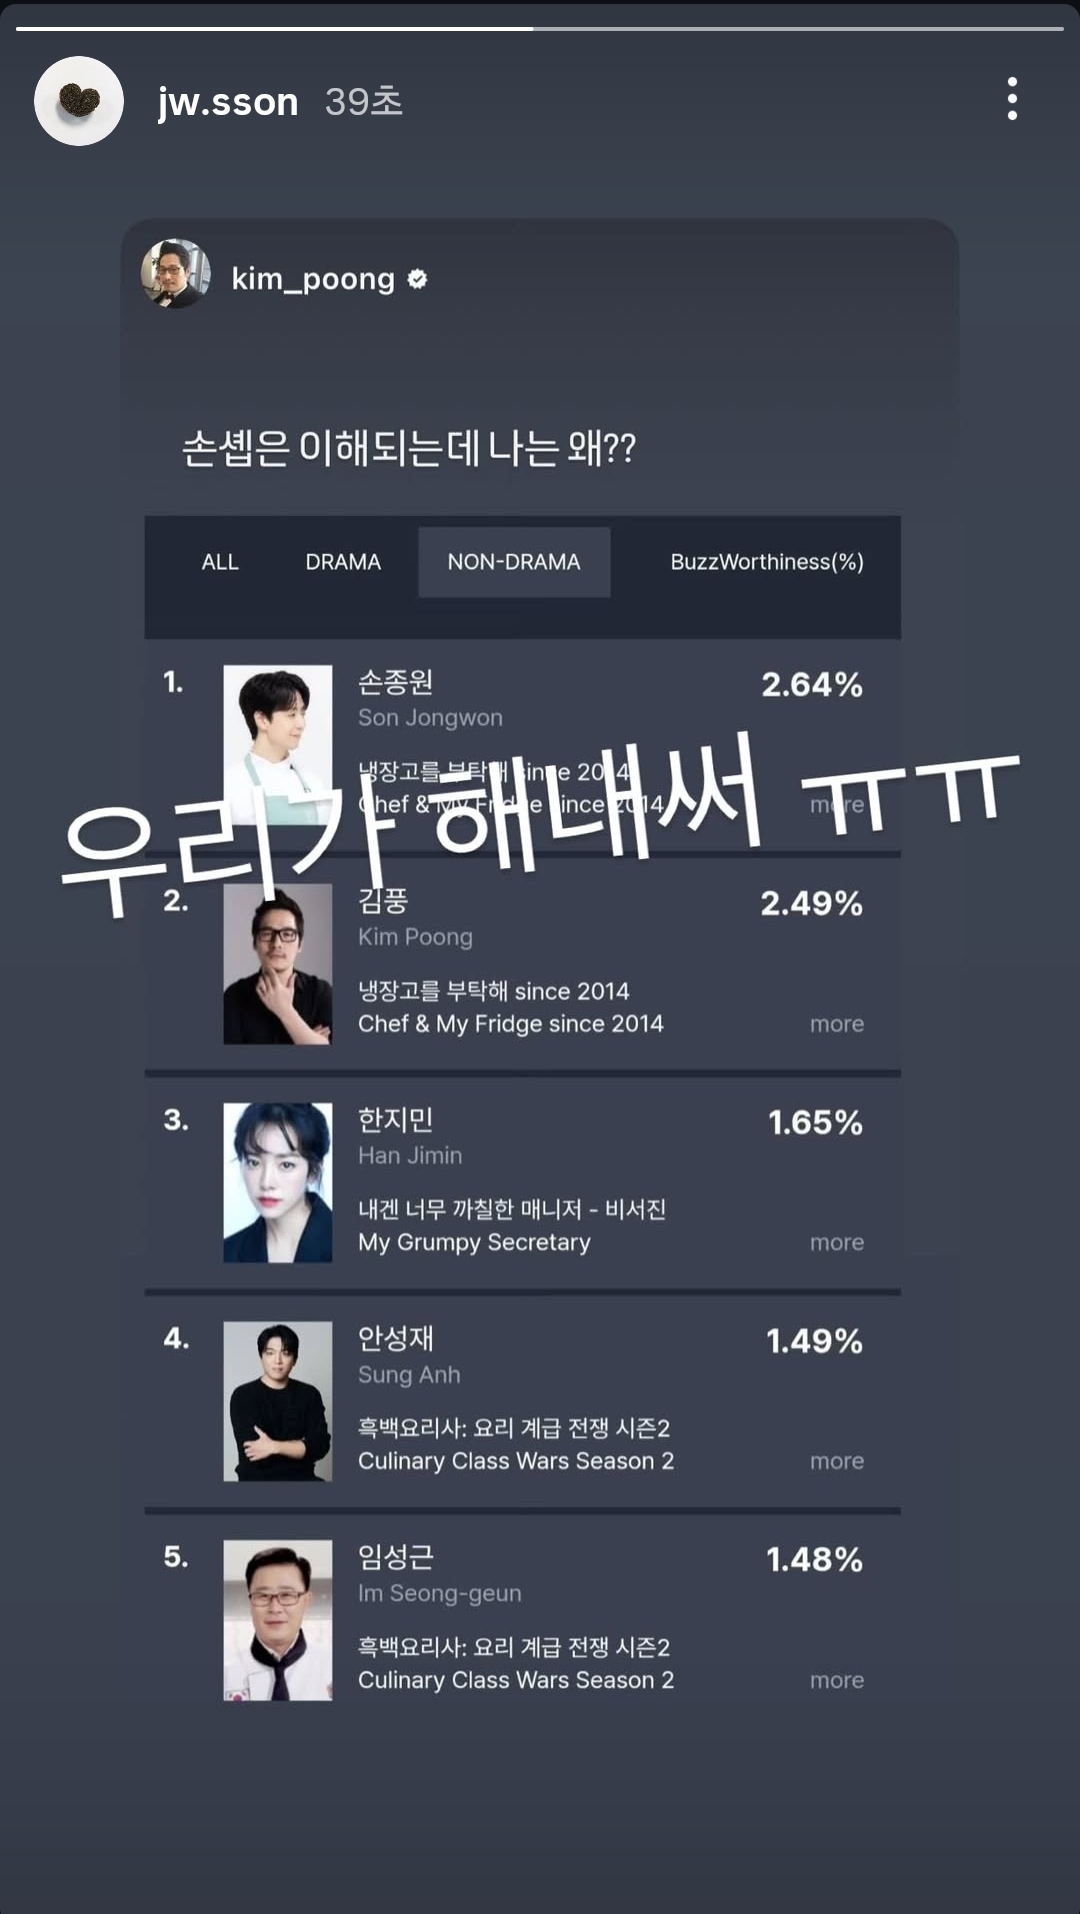The height and width of the screenshot is (1914, 1080).
Task: Switch to the ALL tab
Action: [220, 562]
